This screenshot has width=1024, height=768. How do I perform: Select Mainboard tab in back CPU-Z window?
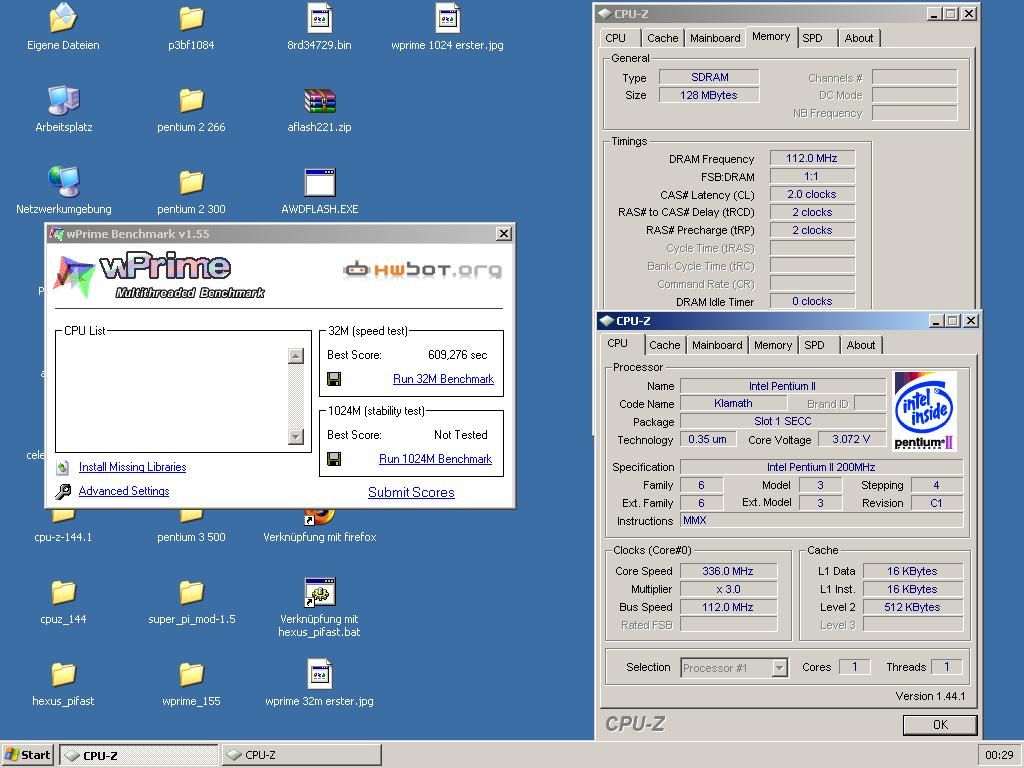pyautogui.click(x=715, y=38)
